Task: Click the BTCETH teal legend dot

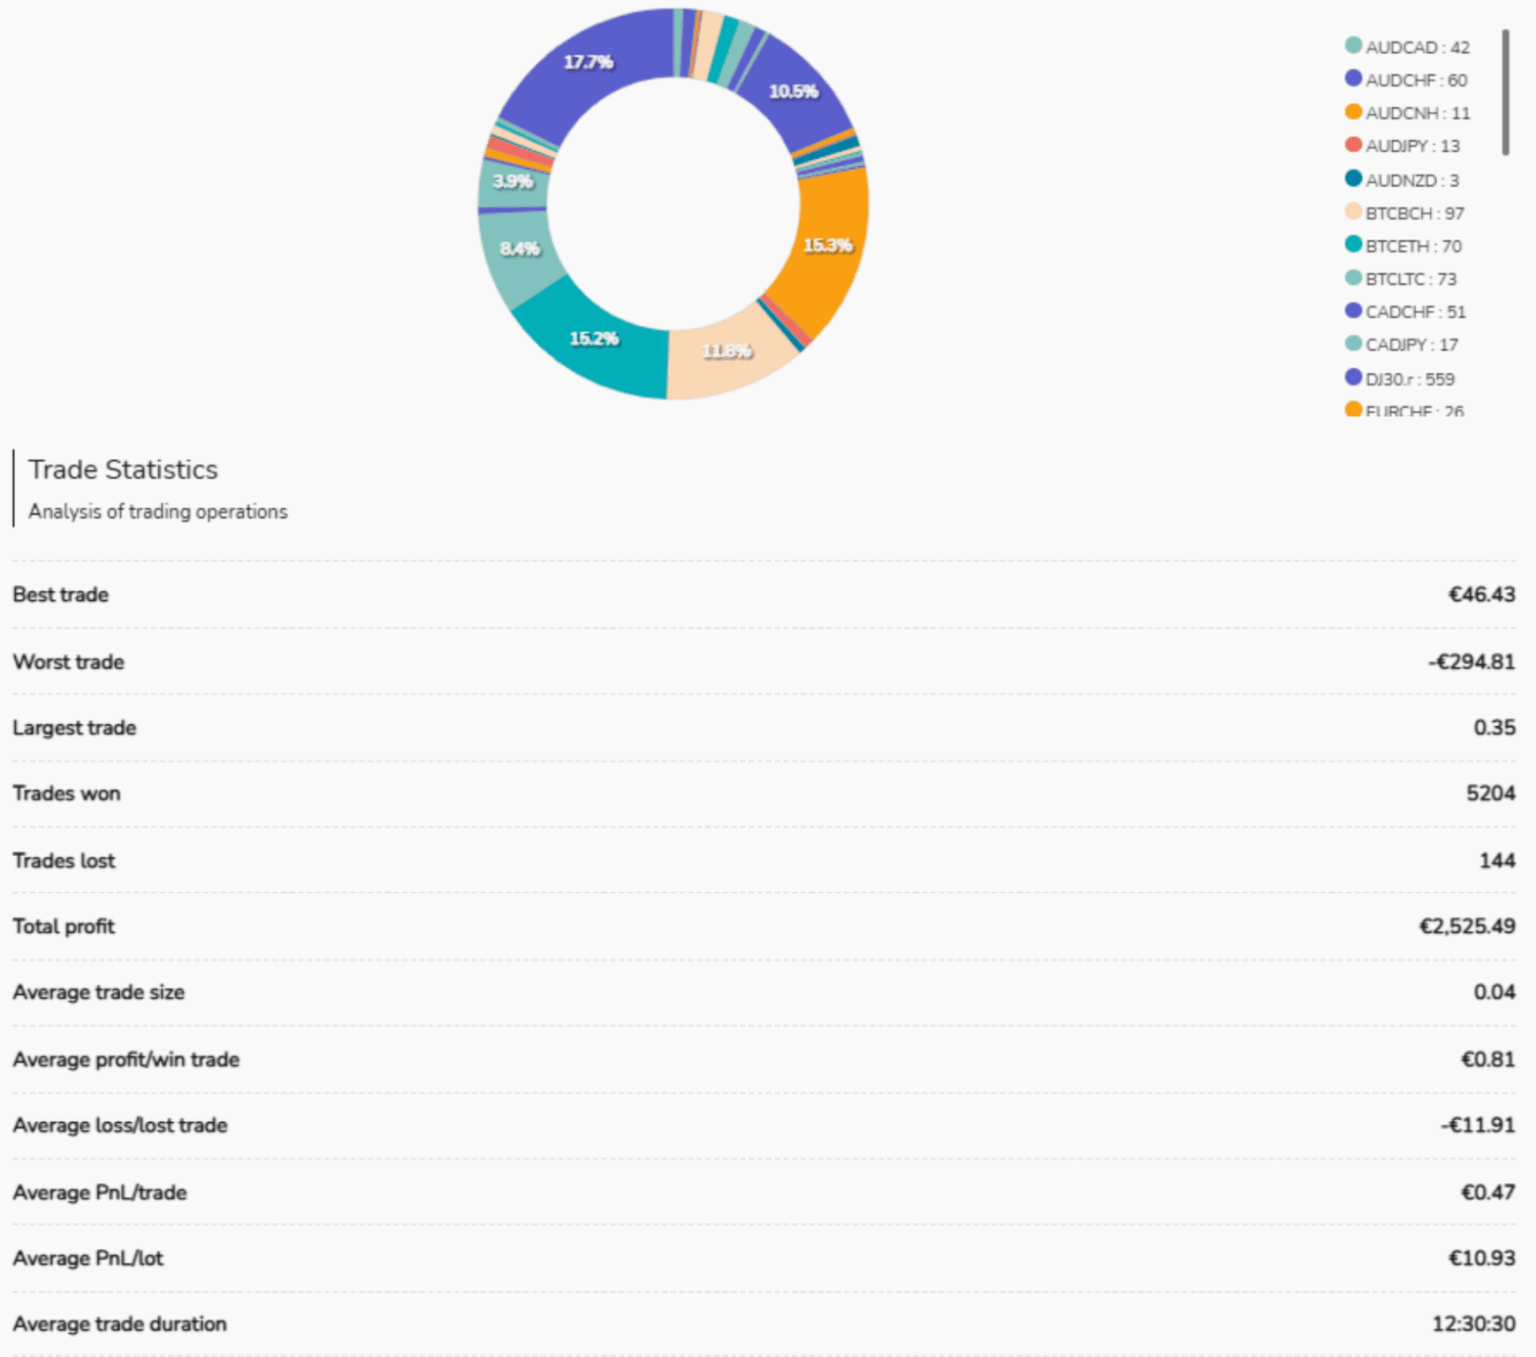Action: click(1355, 245)
